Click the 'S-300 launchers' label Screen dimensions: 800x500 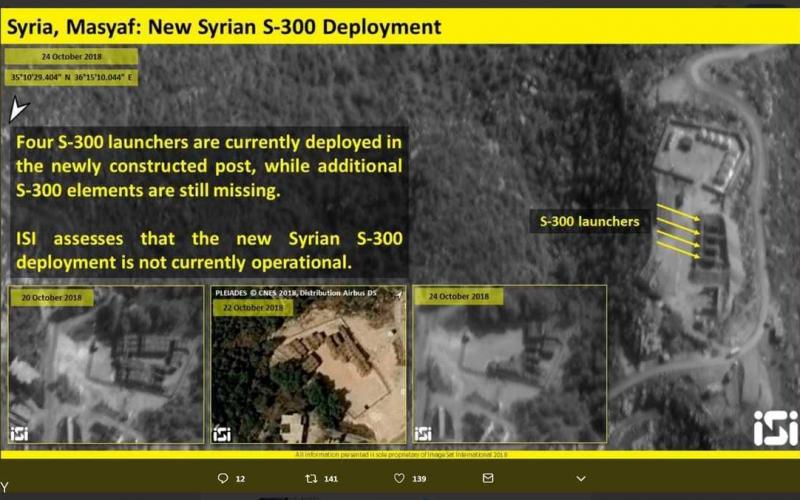pos(589,221)
